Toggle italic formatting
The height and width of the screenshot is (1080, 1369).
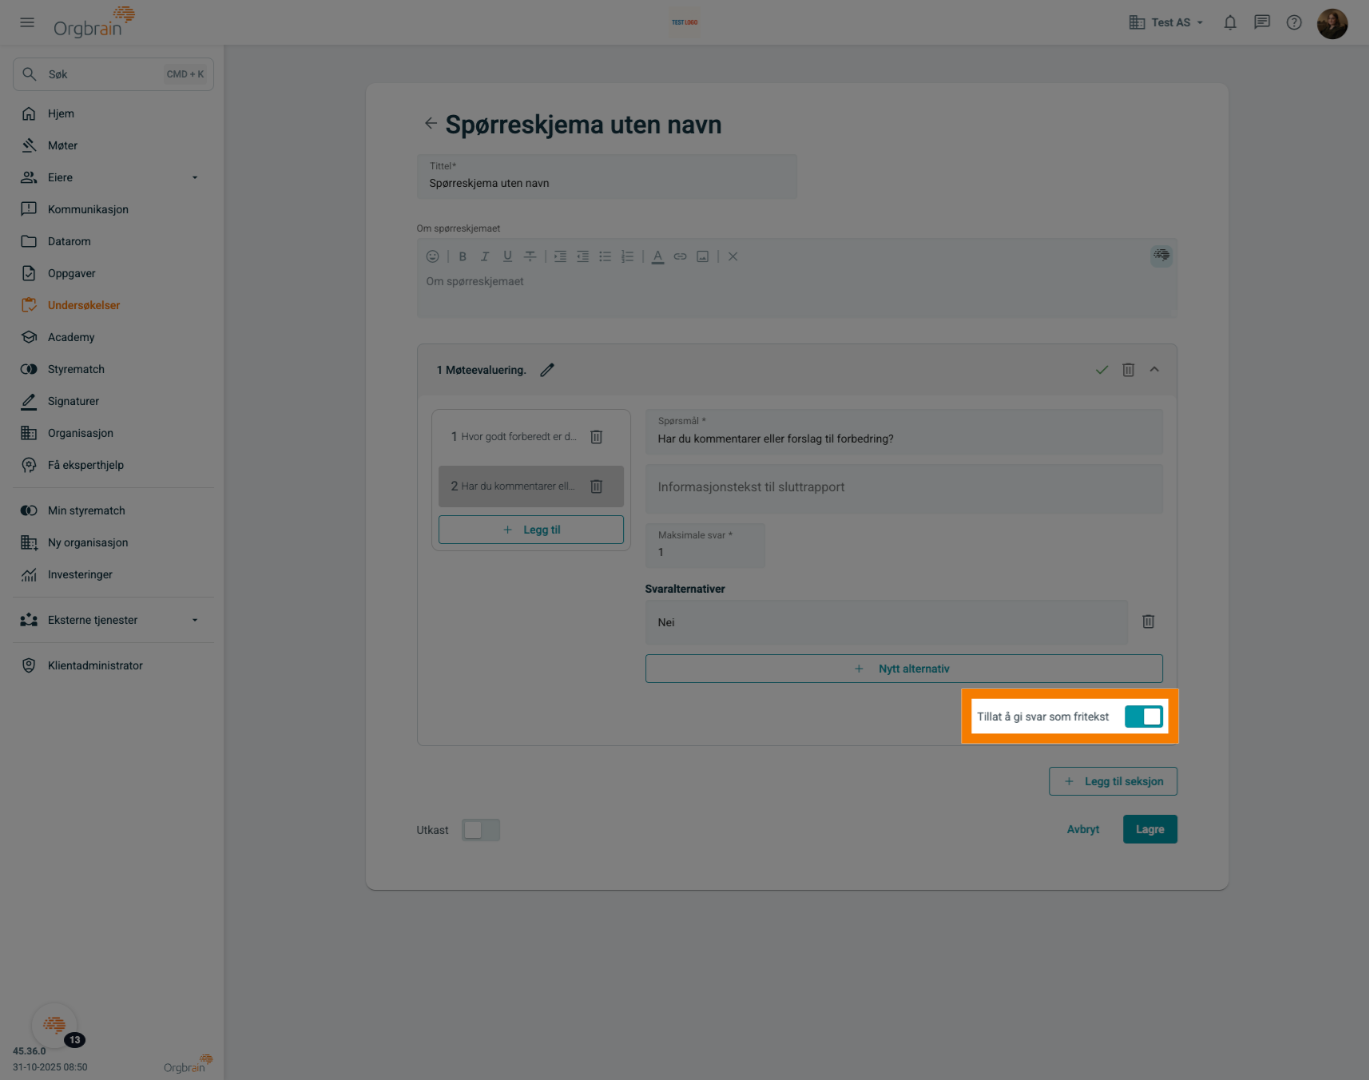pos(485,257)
